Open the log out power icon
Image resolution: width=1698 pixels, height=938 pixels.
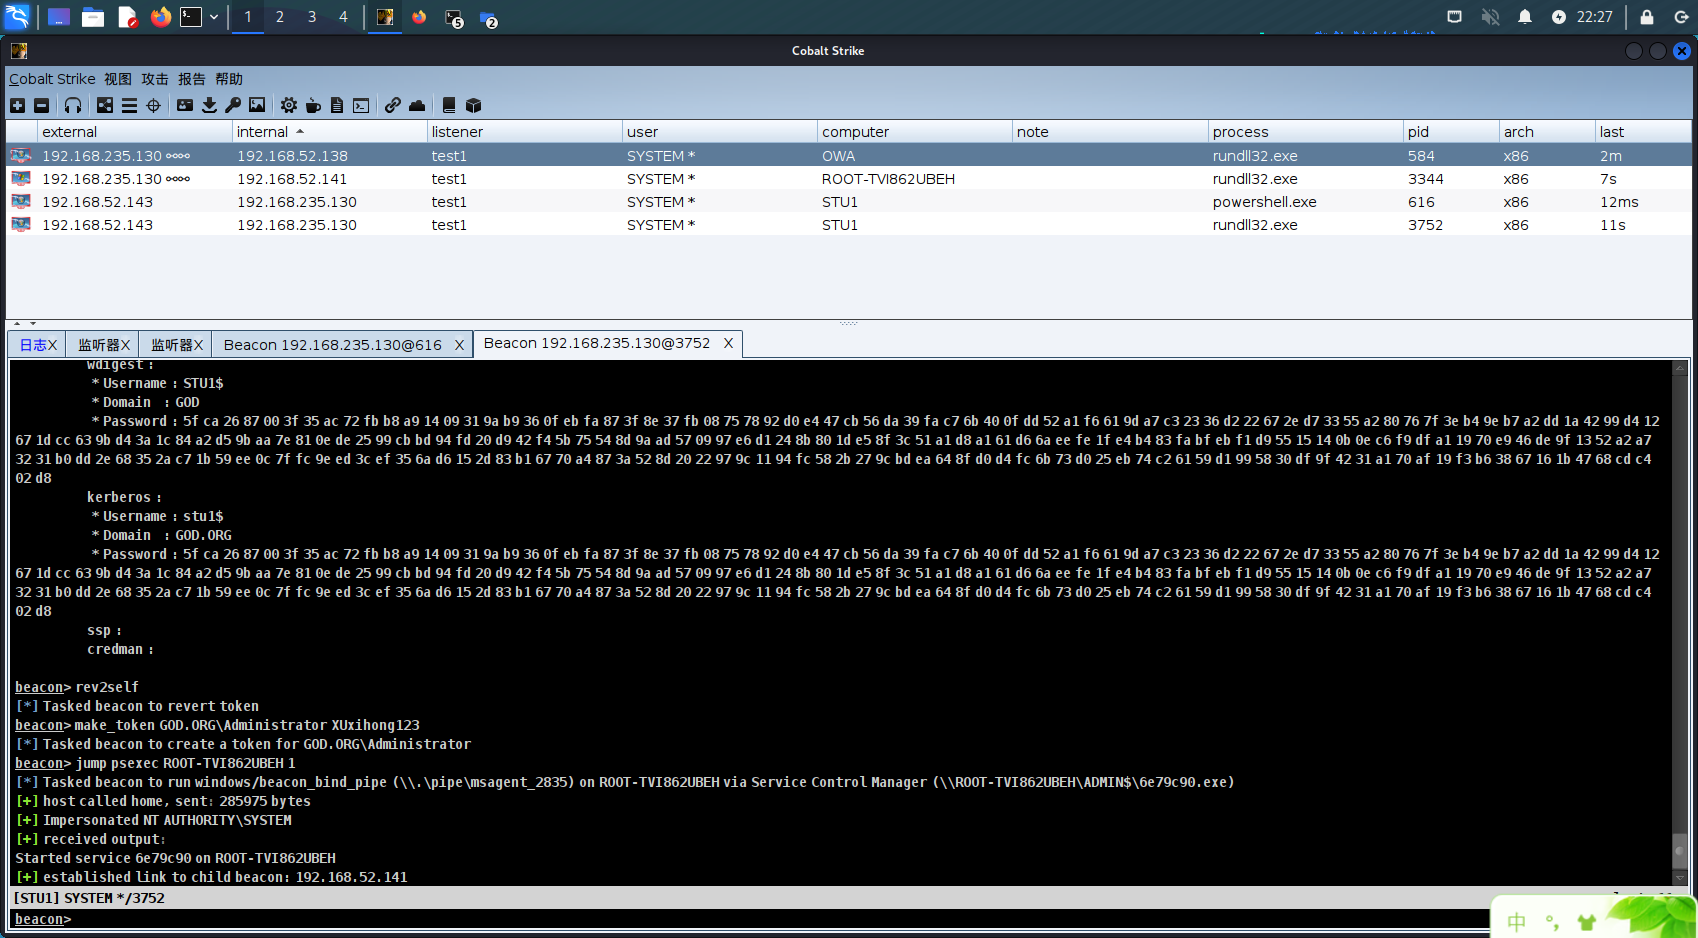(1681, 17)
